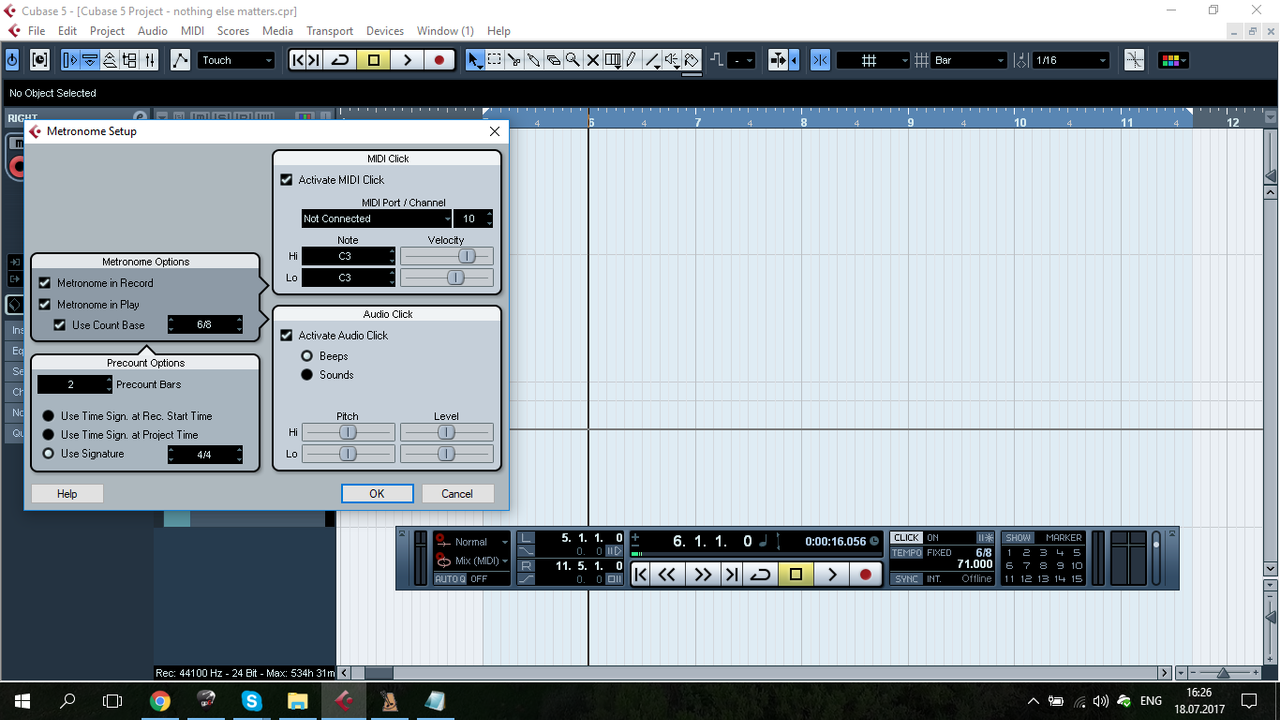This screenshot has height=720, width=1280.
Task: Click the Constrain Delay Compensation power icon
Action: click(x=12, y=60)
